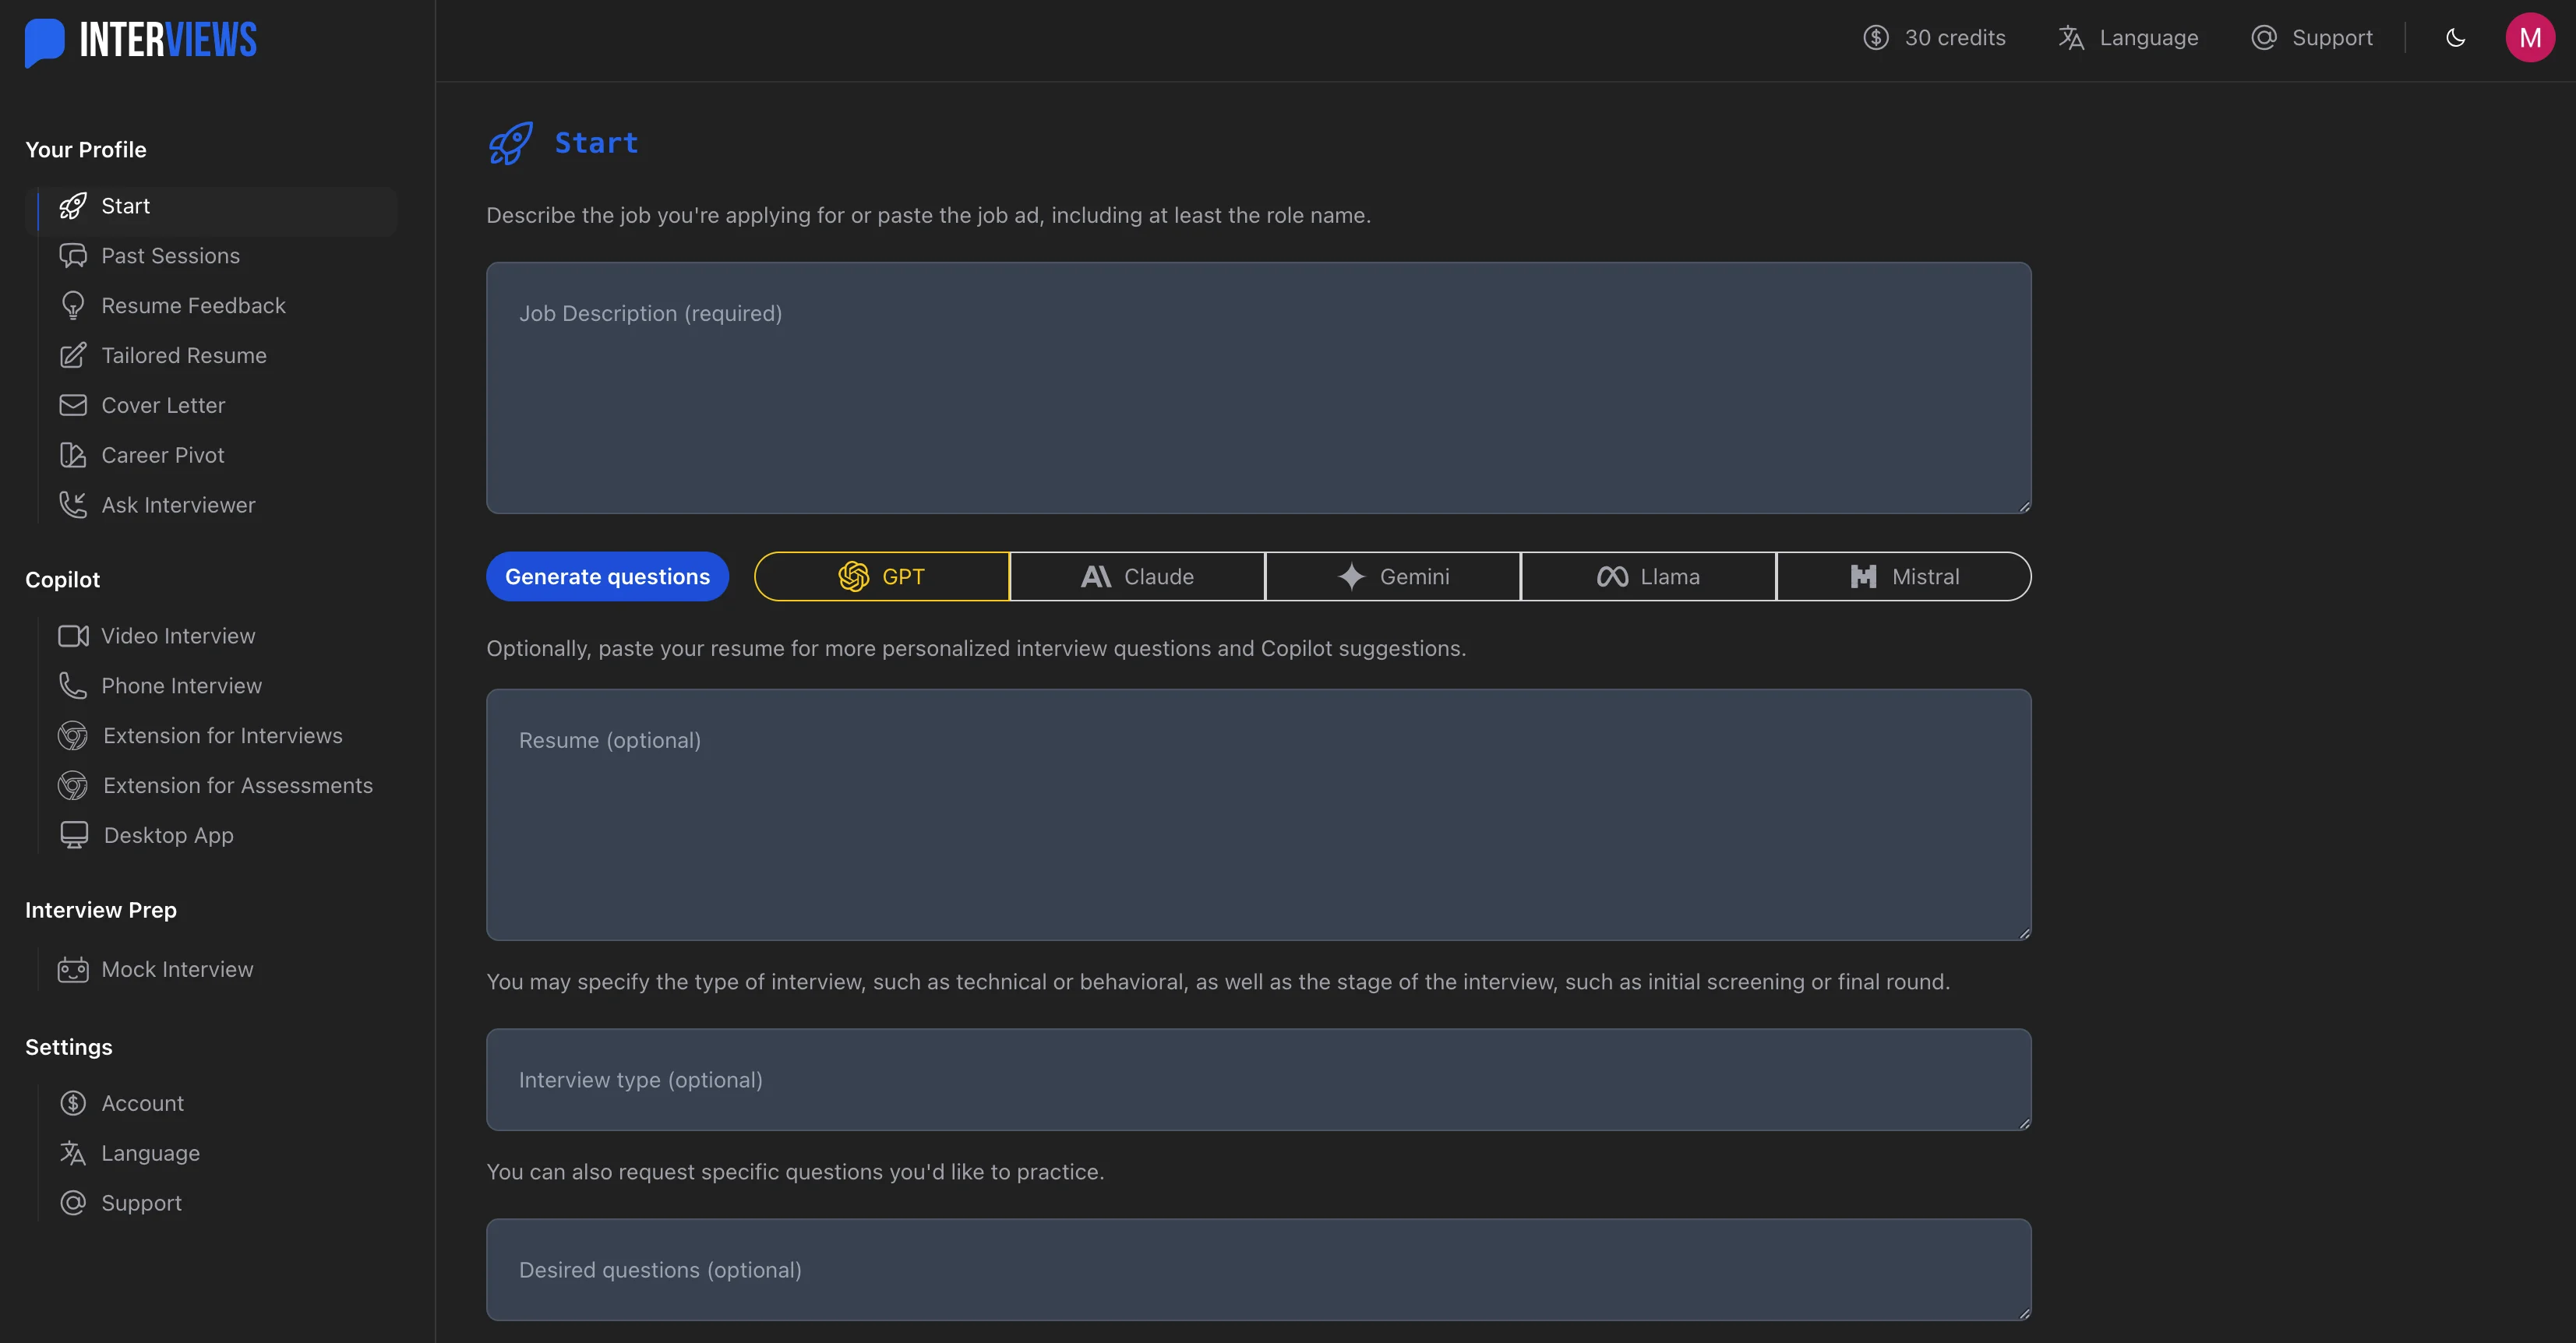Select the GPT model option
The width and height of the screenshot is (2576, 1343).
coord(881,577)
